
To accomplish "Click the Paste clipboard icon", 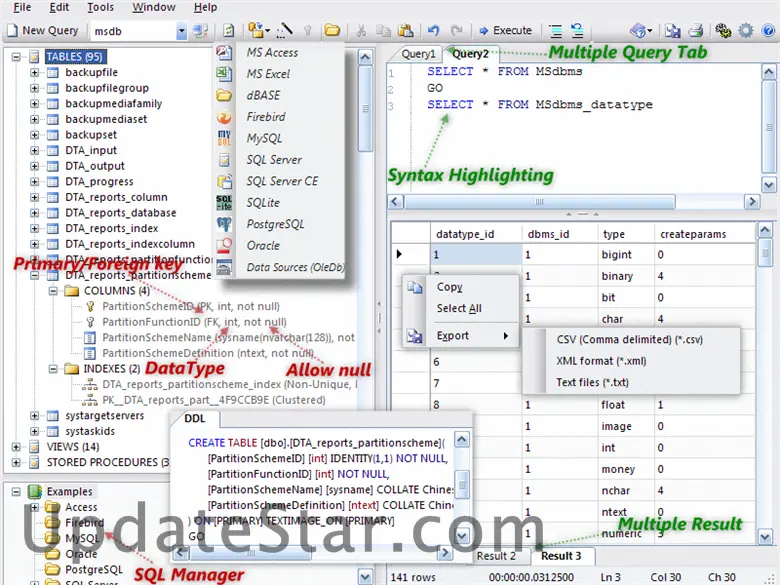I will (x=405, y=31).
